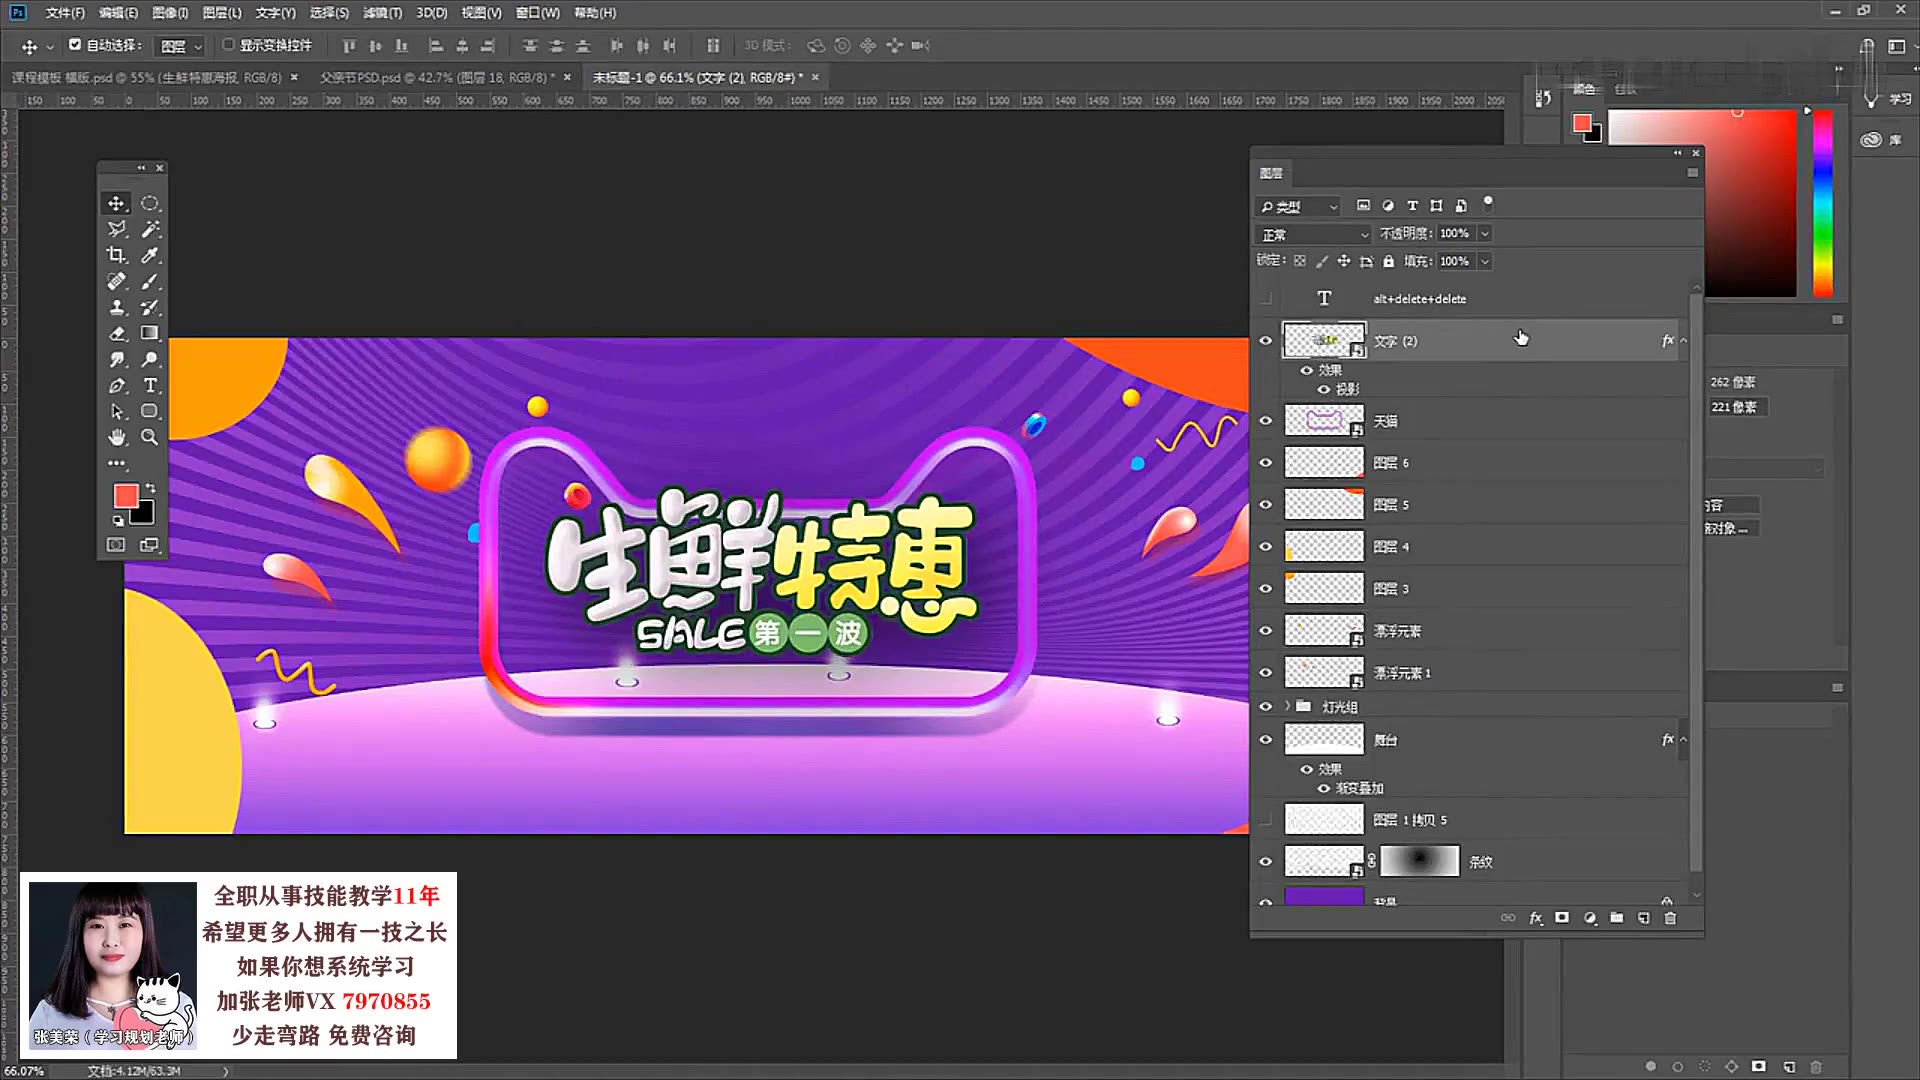Image resolution: width=1920 pixels, height=1080 pixels.
Task: Hide the 舞台 layer
Action: click(1265, 740)
